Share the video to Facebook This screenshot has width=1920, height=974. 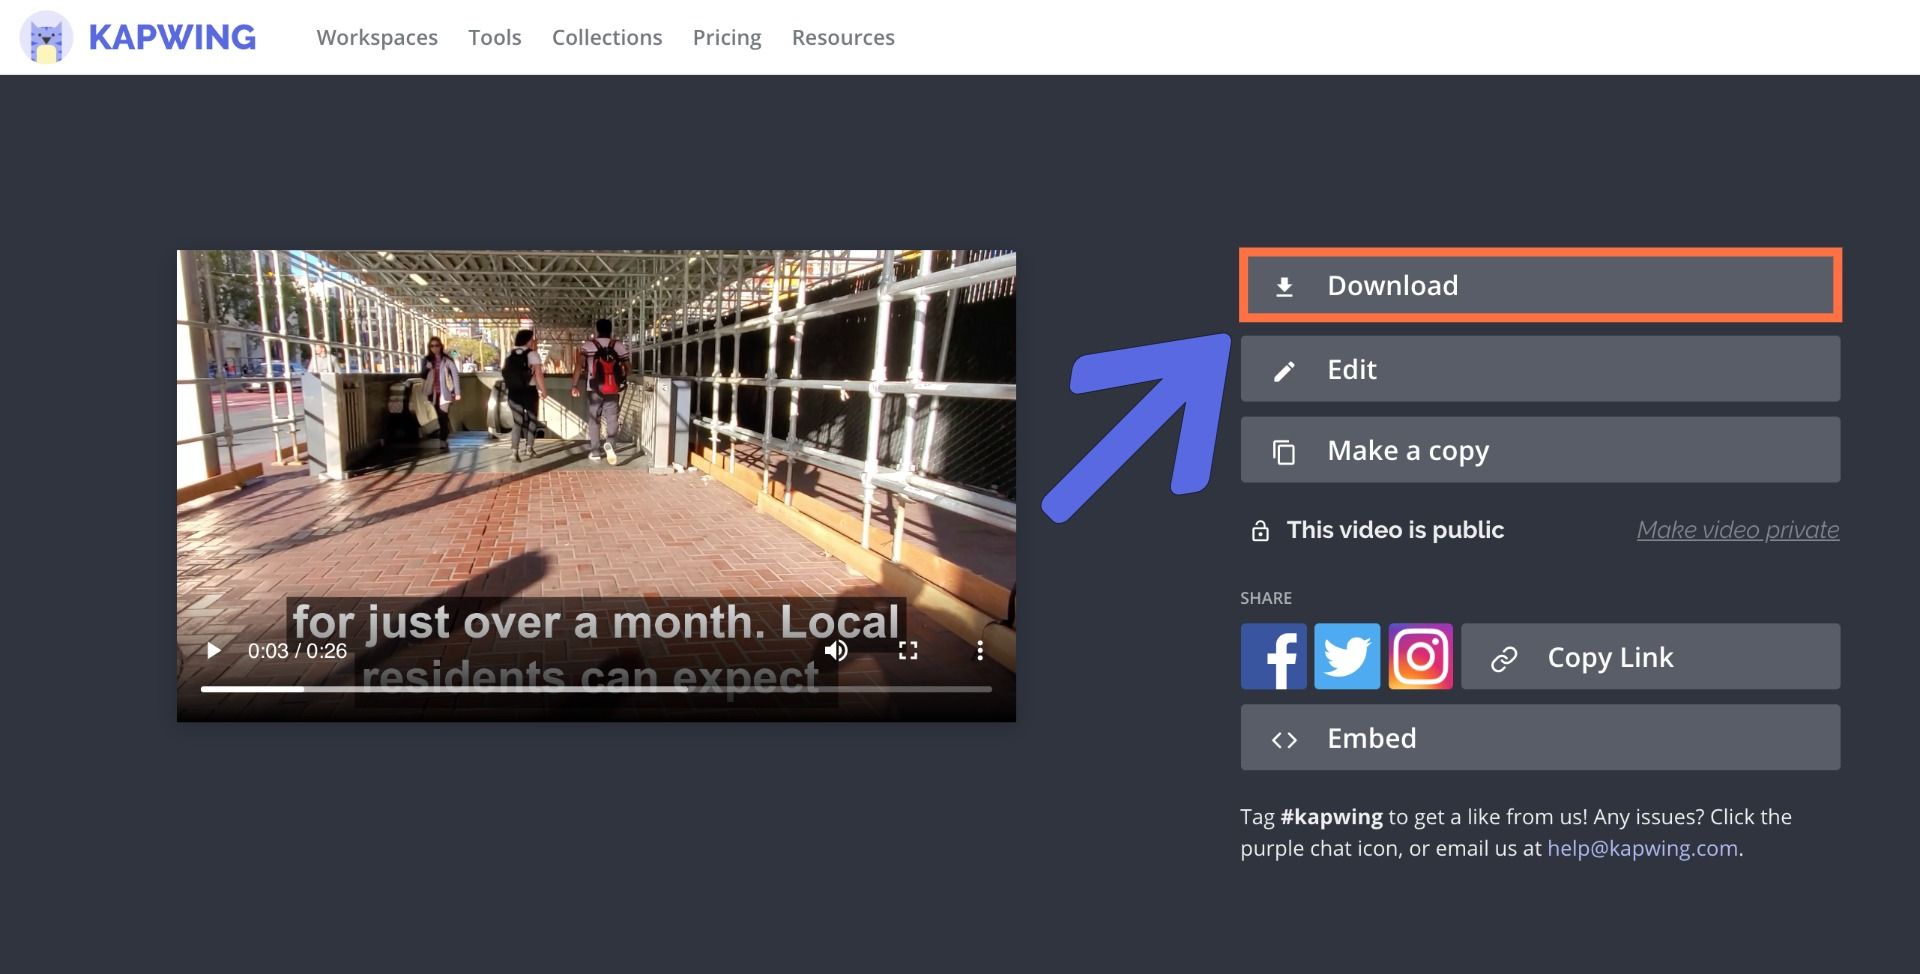1273,656
